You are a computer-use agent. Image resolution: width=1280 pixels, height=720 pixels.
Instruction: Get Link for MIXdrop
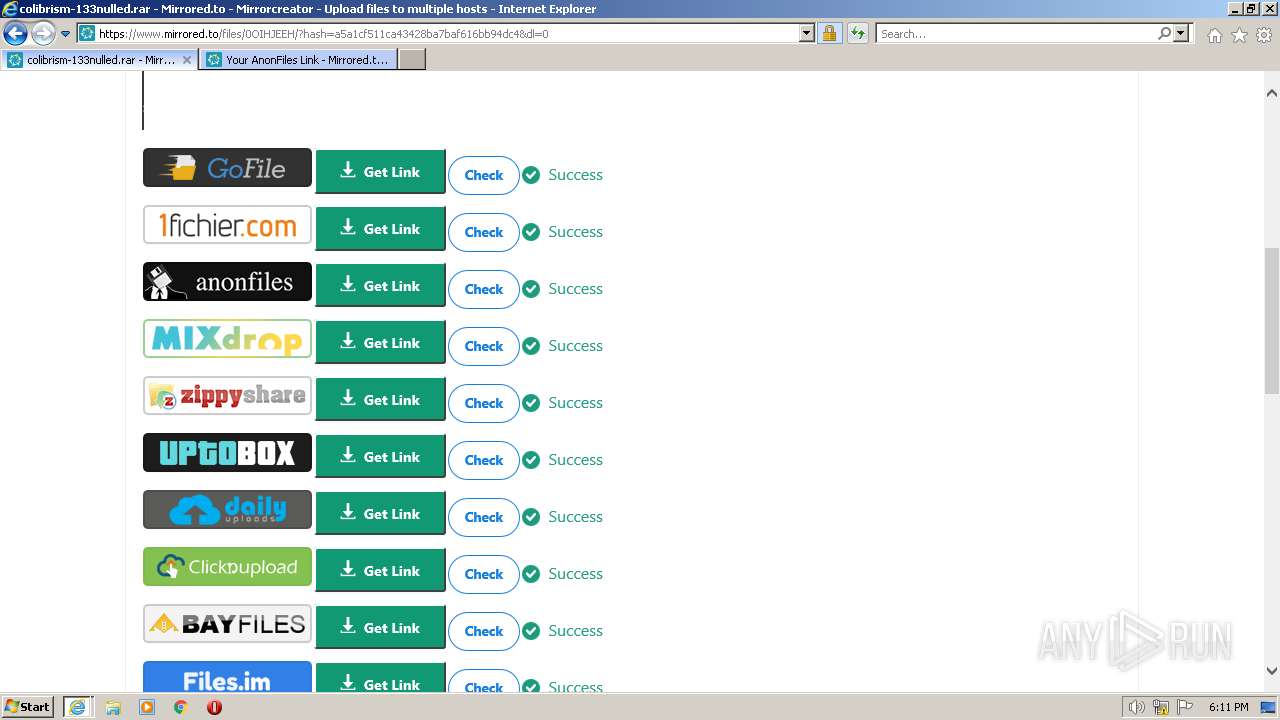380,343
